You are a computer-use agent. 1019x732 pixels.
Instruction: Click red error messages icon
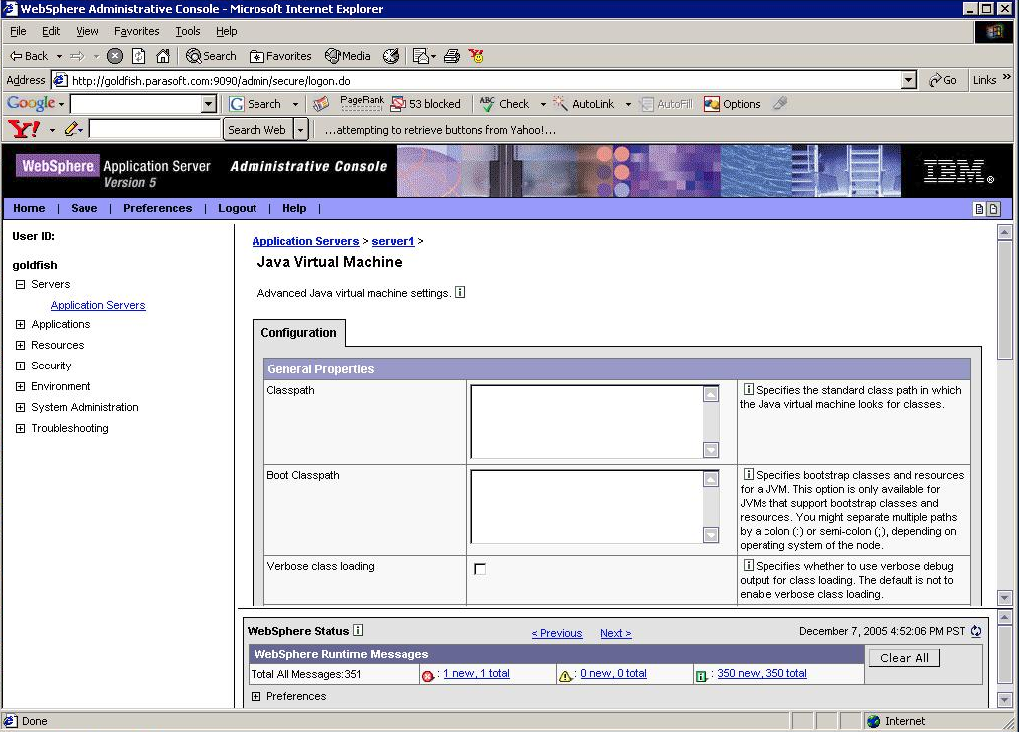[428, 675]
